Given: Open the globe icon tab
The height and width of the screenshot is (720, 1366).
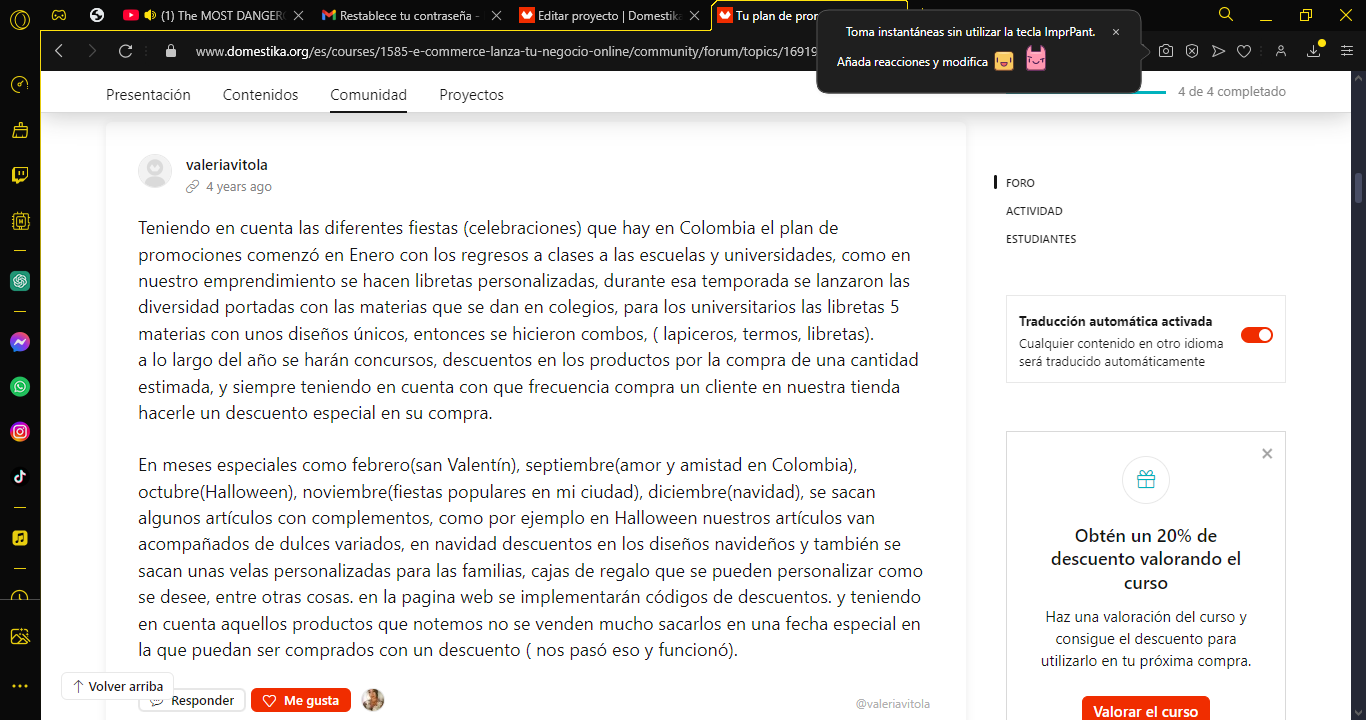Looking at the screenshot, I should point(96,15).
